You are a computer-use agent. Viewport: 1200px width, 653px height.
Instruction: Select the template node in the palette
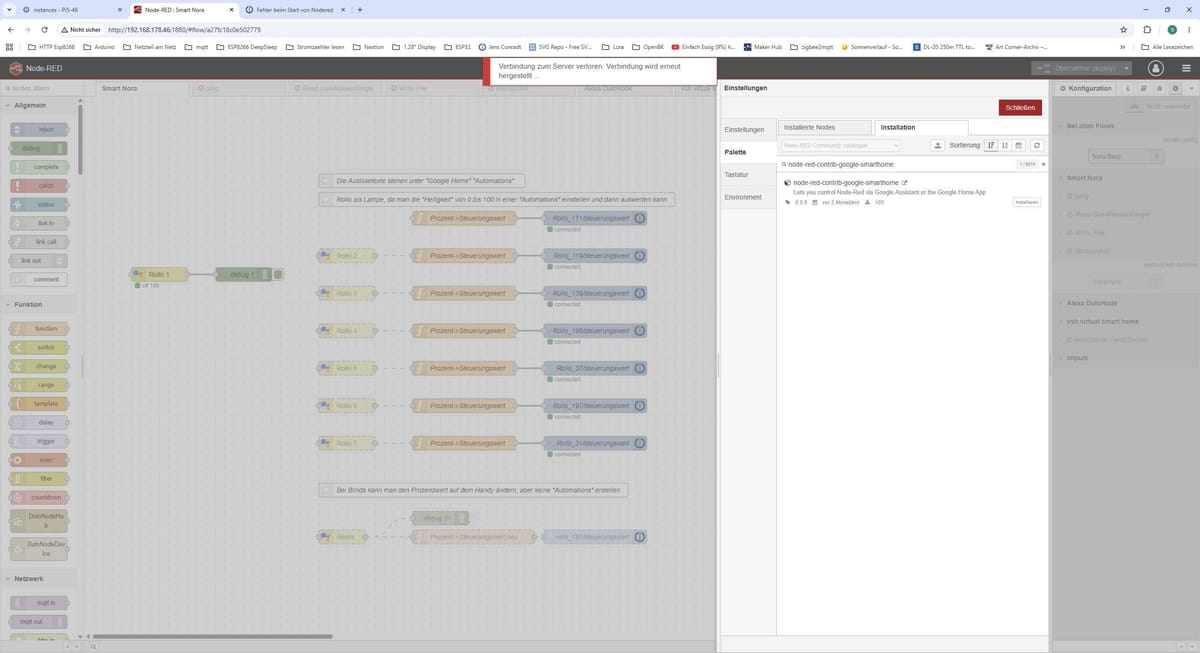pyautogui.click(x=39, y=404)
